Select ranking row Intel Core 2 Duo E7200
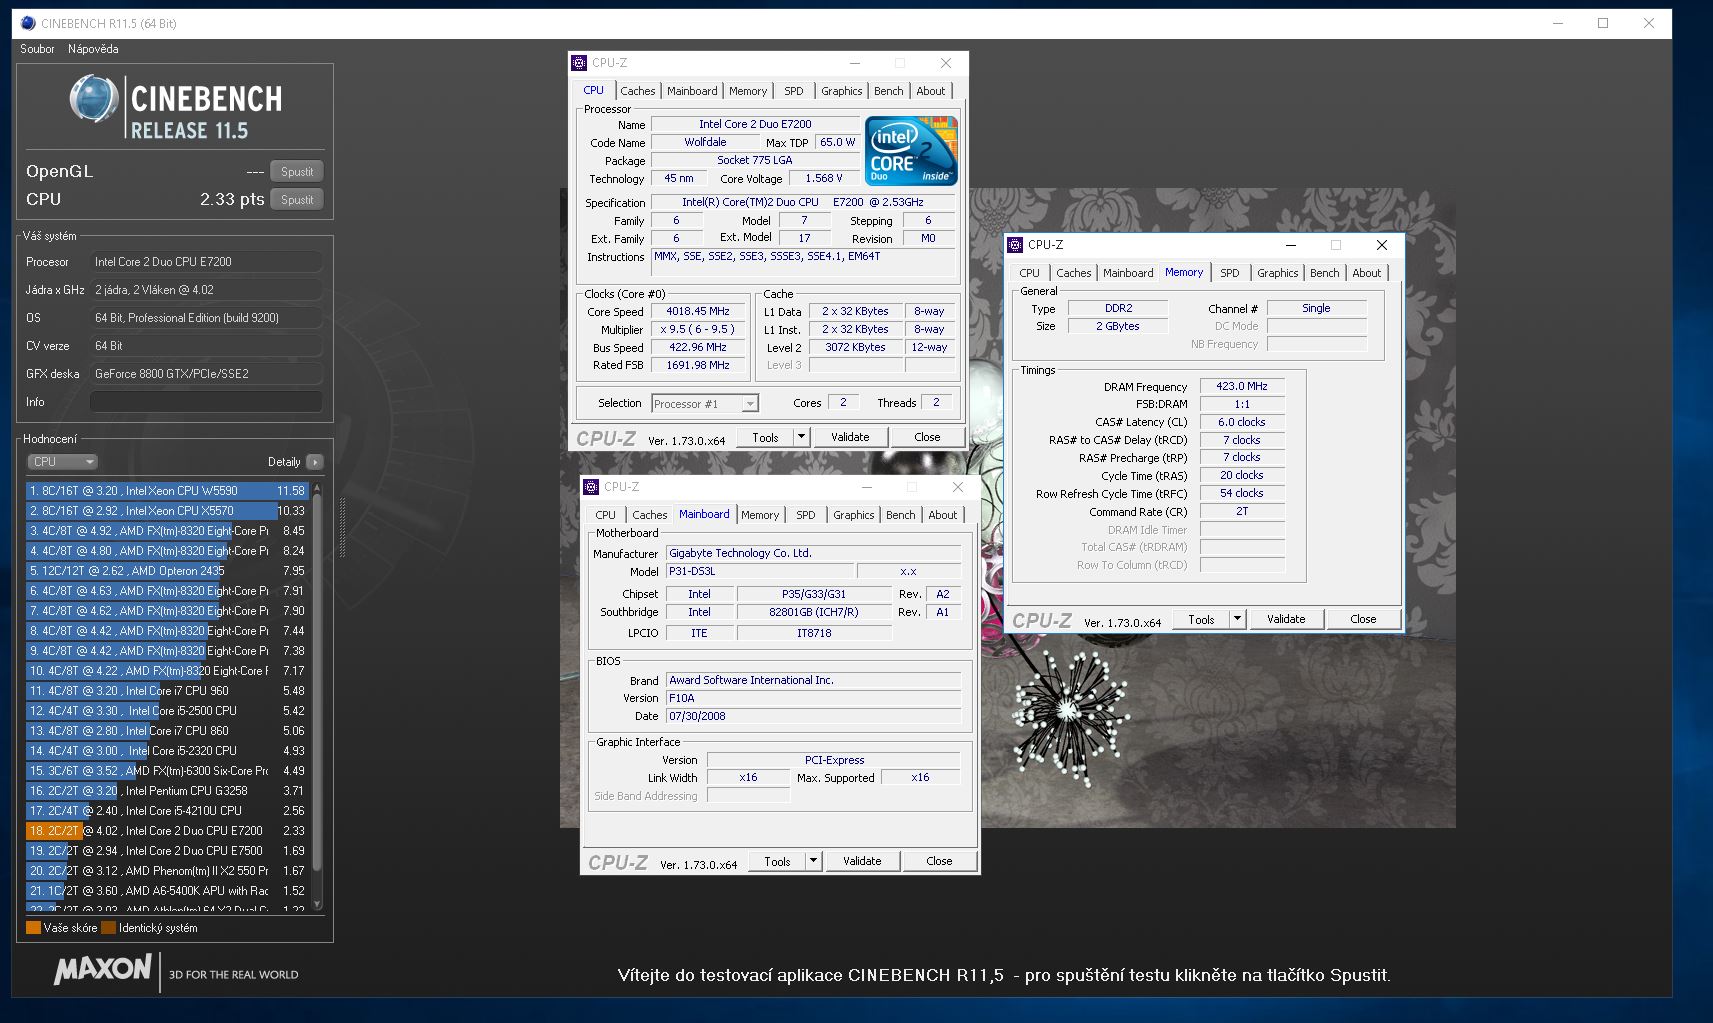This screenshot has height=1023, width=1713. coord(167,831)
